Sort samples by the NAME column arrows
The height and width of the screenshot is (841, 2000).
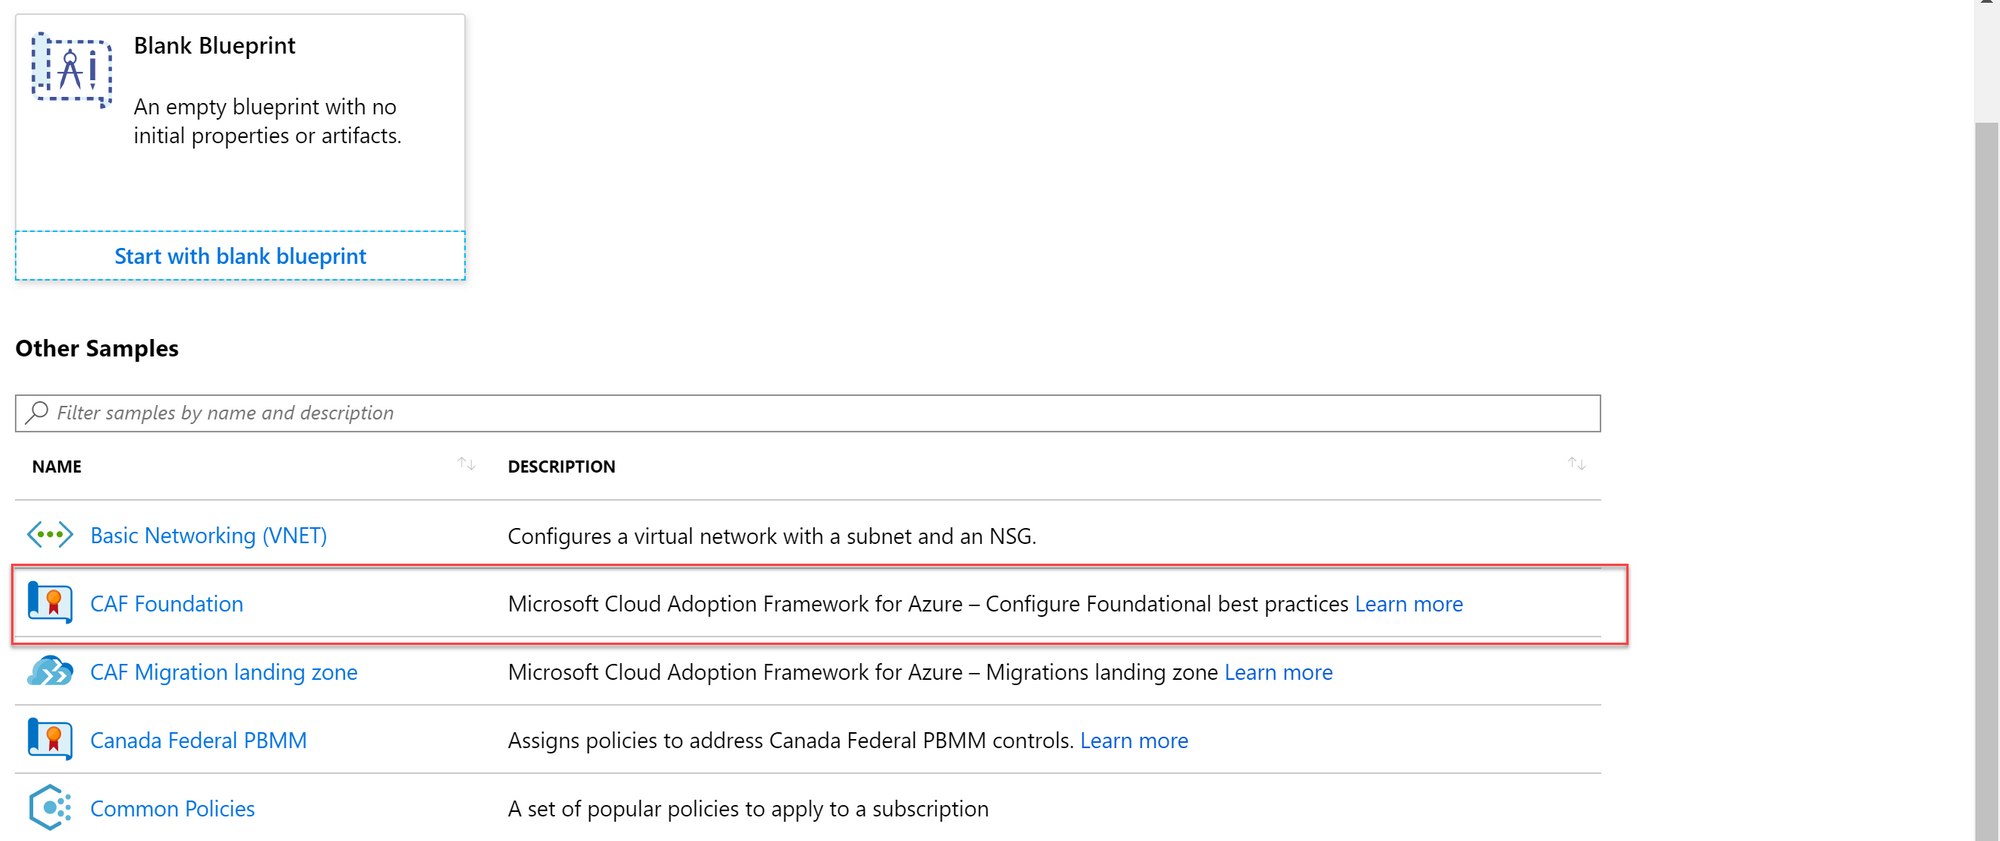466,464
